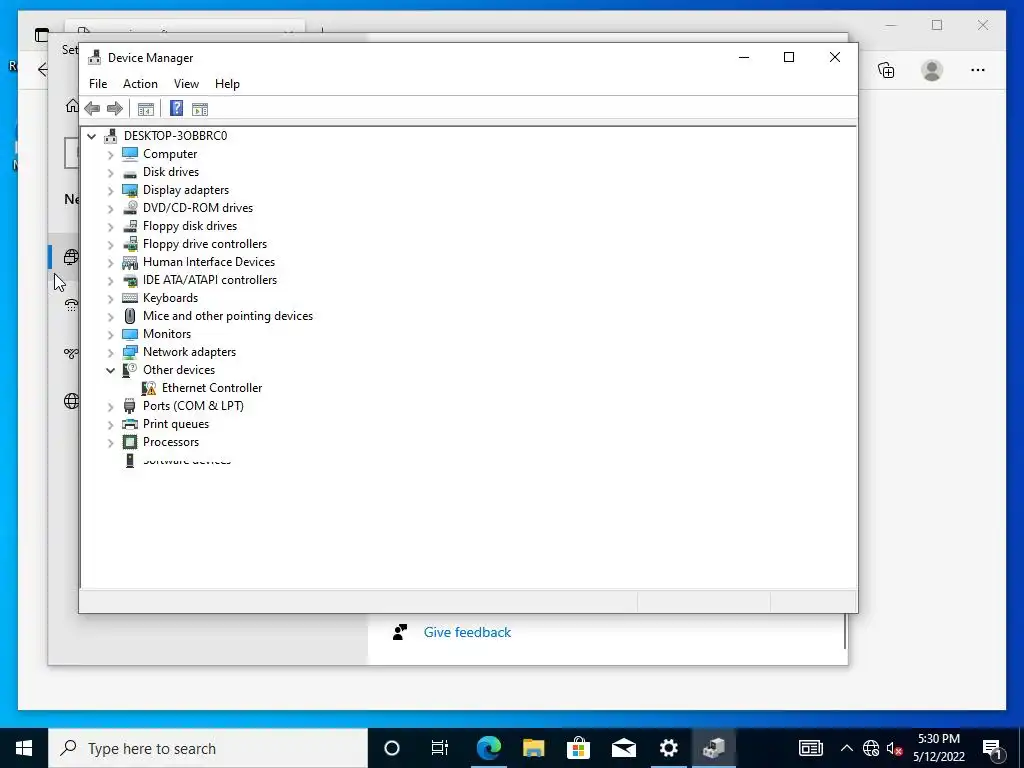This screenshot has width=1024, height=768.
Task: Open the Mail app from taskbar
Action: click(624, 748)
